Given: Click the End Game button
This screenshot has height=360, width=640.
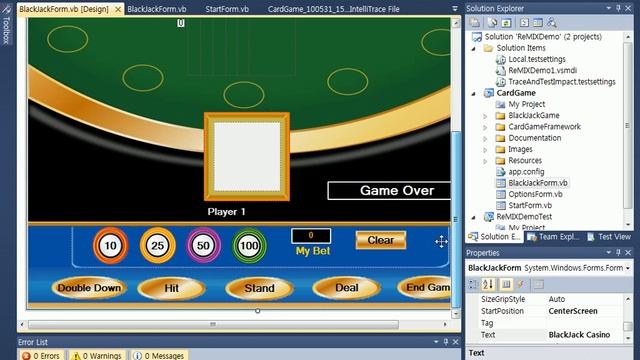Looking at the screenshot, I should (425, 288).
